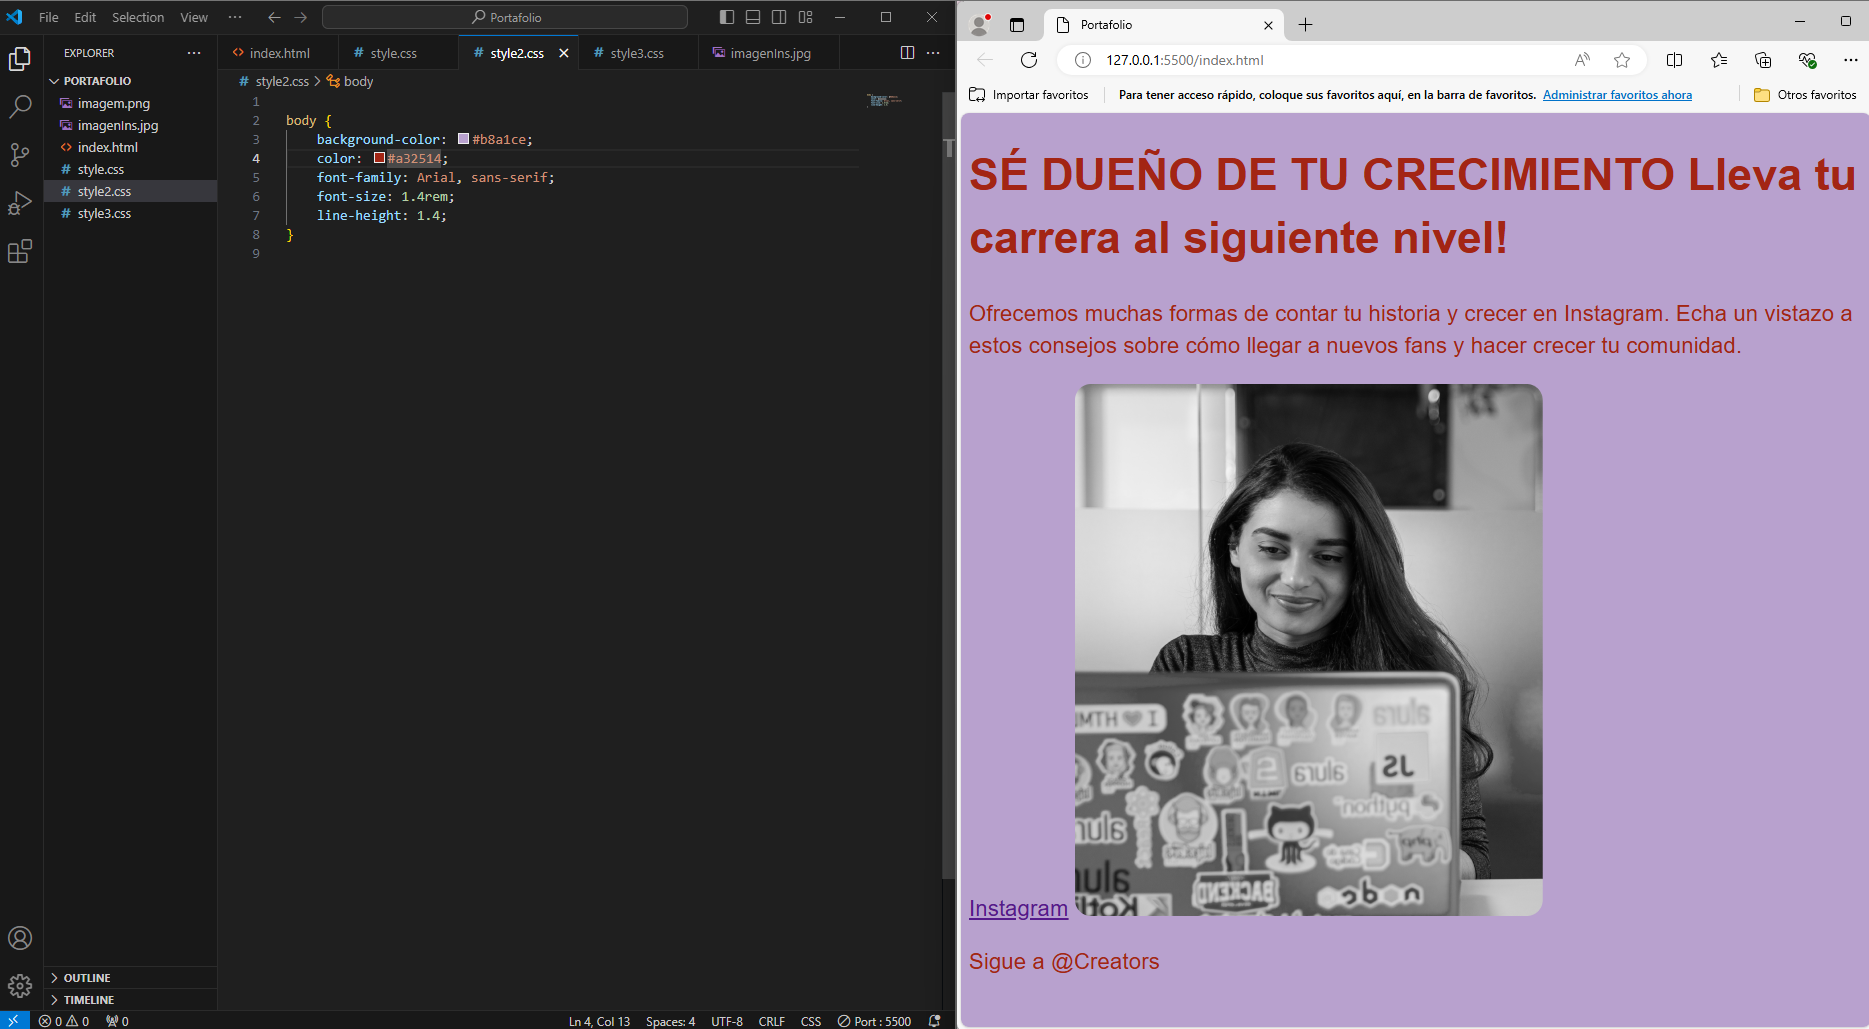Switch to the style3.css editor tab
Screen dimensions: 1869x1029
637,53
